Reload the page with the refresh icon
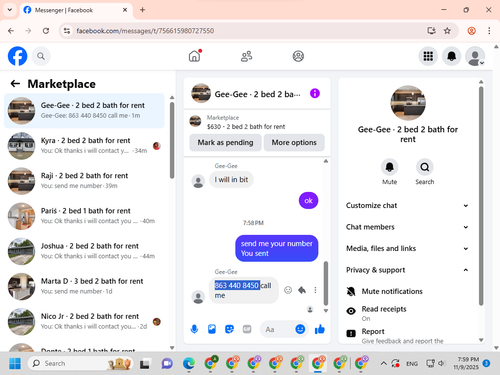Screen dimensions: 500x375 [x=46, y=31]
